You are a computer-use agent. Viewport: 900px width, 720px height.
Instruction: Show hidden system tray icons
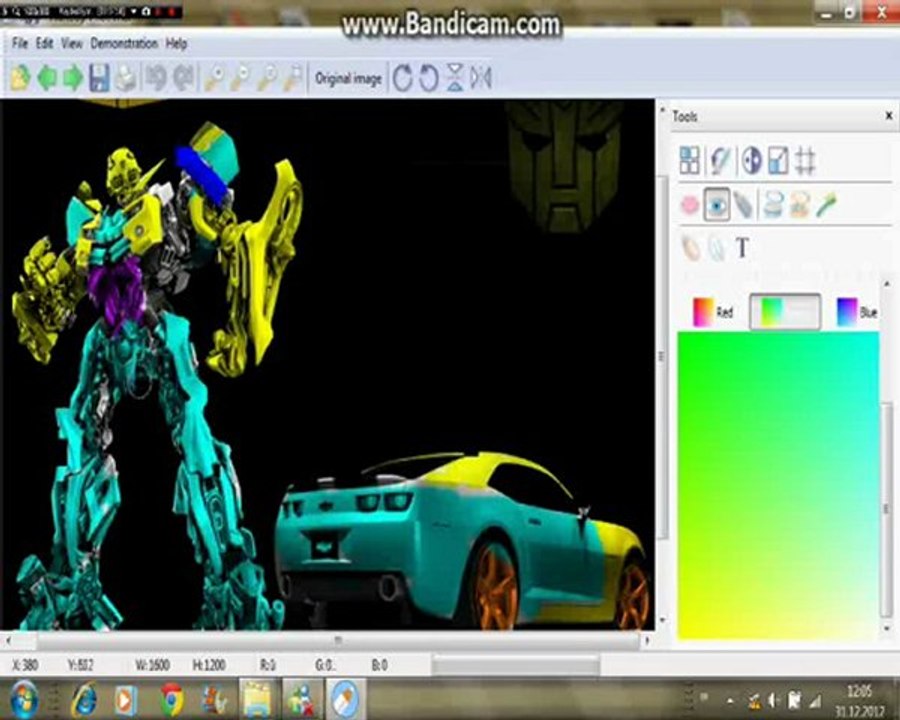[x=730, y=700]
